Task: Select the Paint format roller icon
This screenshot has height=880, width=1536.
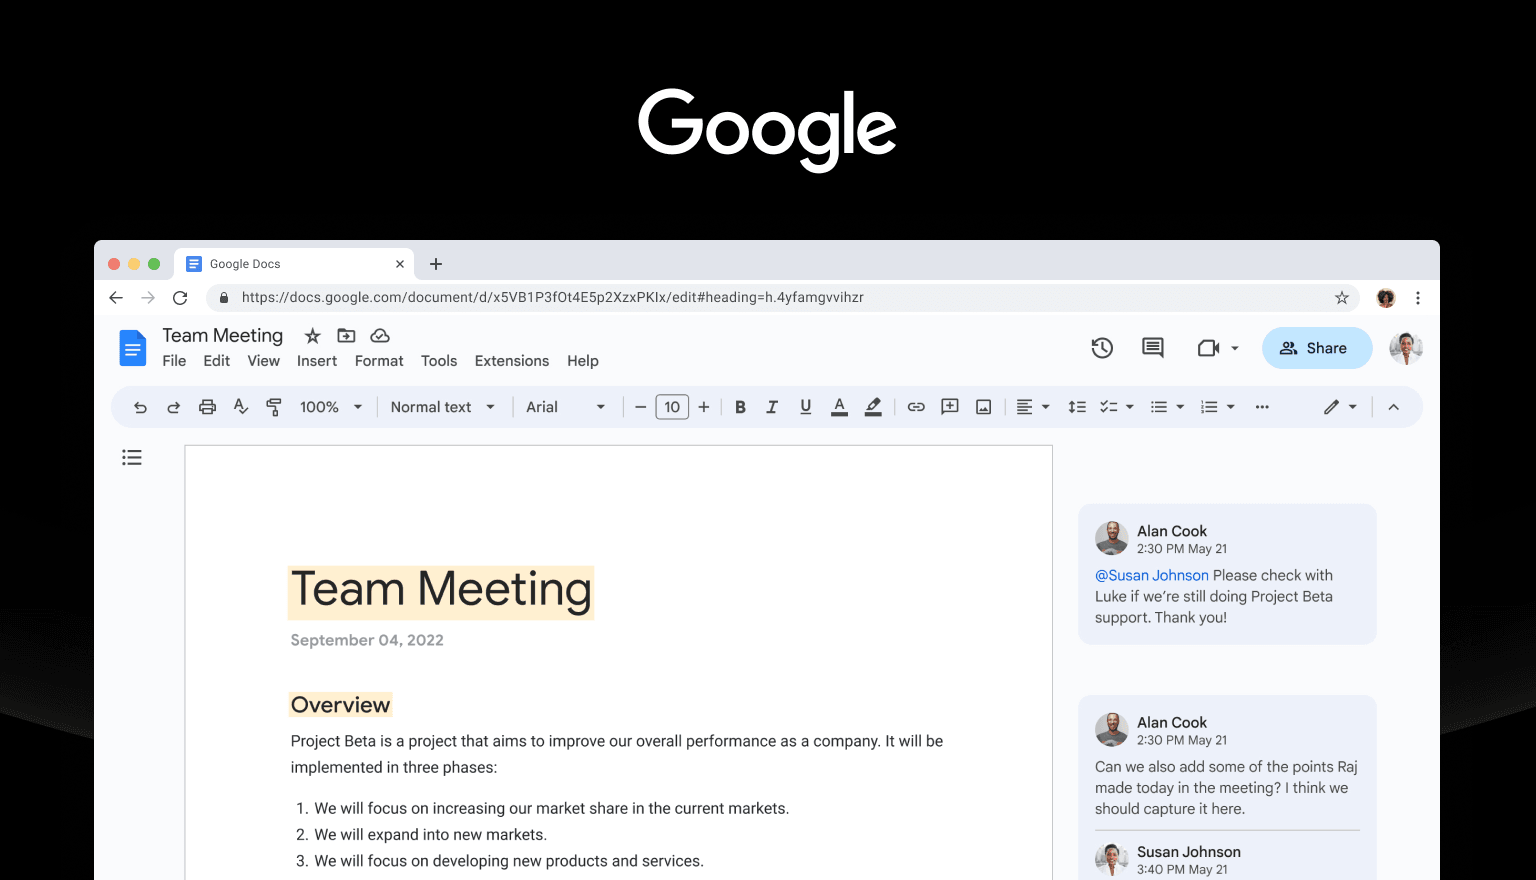Action: tap(273, 407)
